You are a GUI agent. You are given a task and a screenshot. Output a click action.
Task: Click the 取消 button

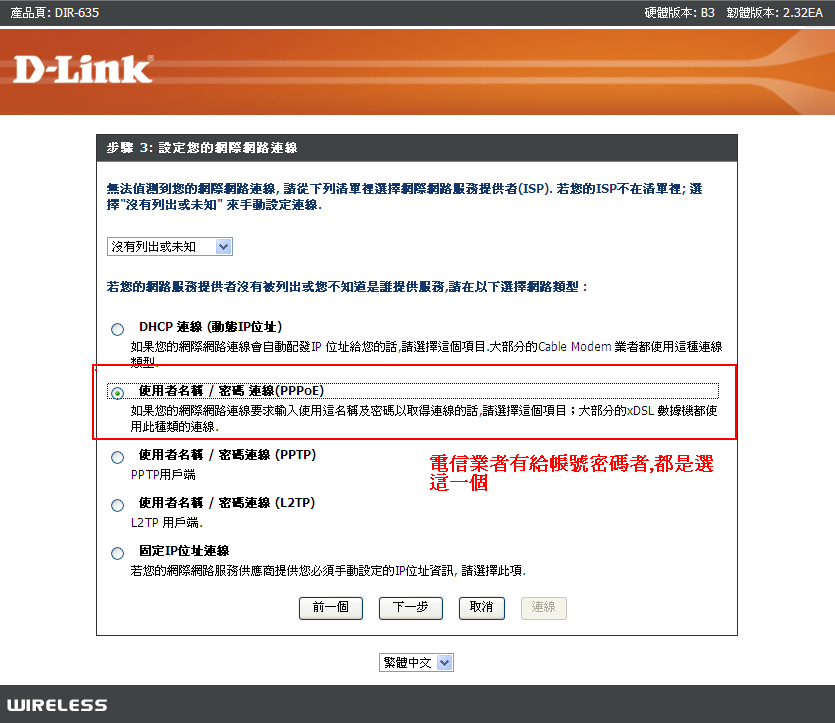click(481, 607)
